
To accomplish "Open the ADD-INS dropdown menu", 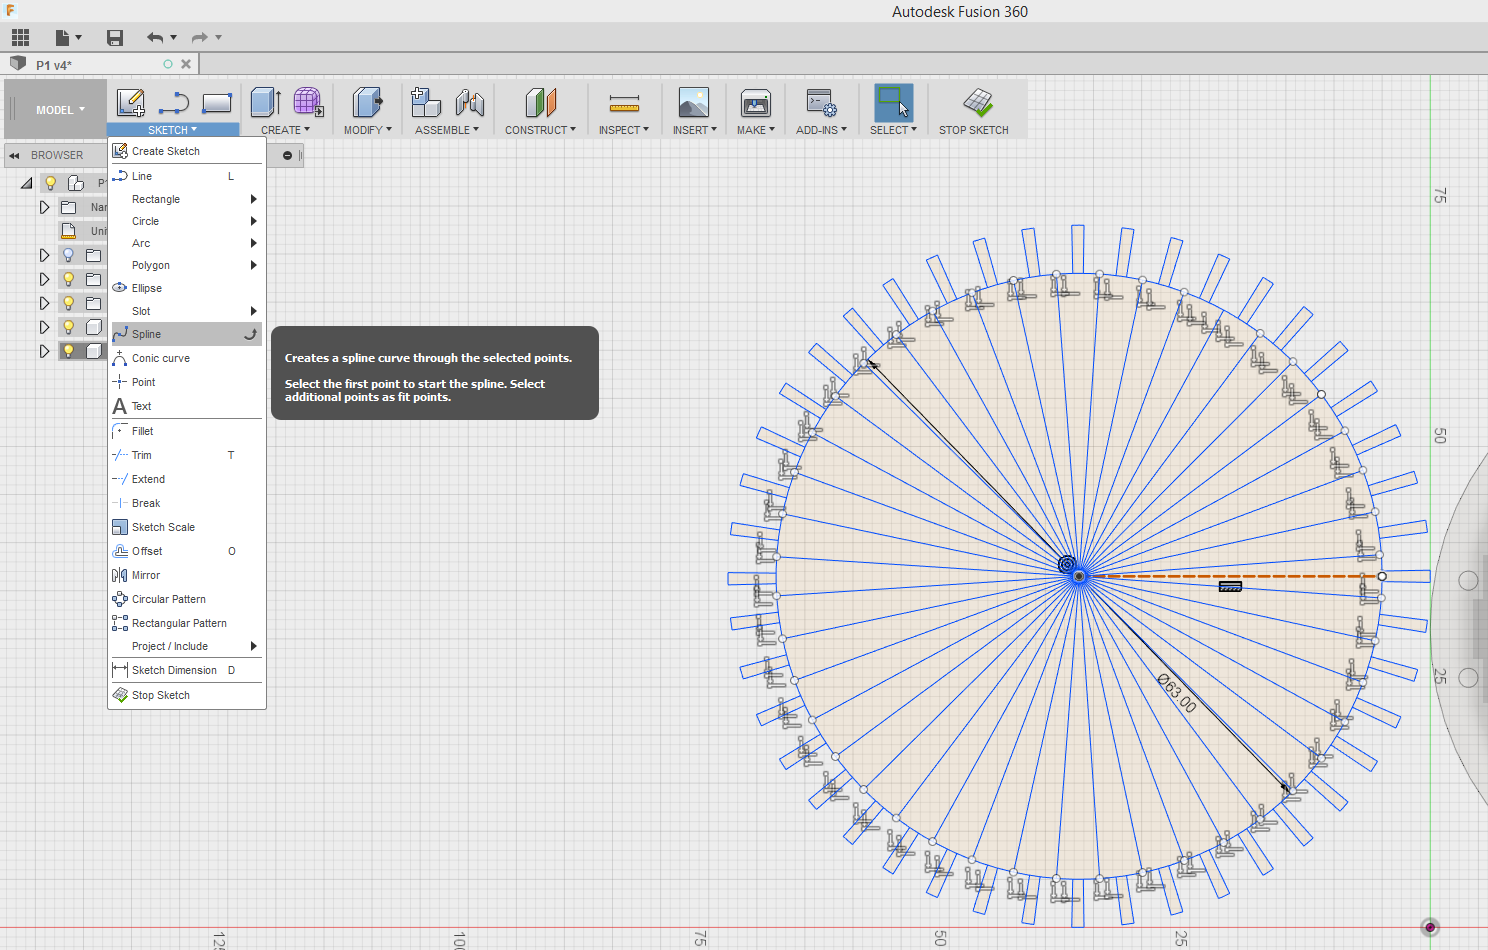I will coord(821,130).
